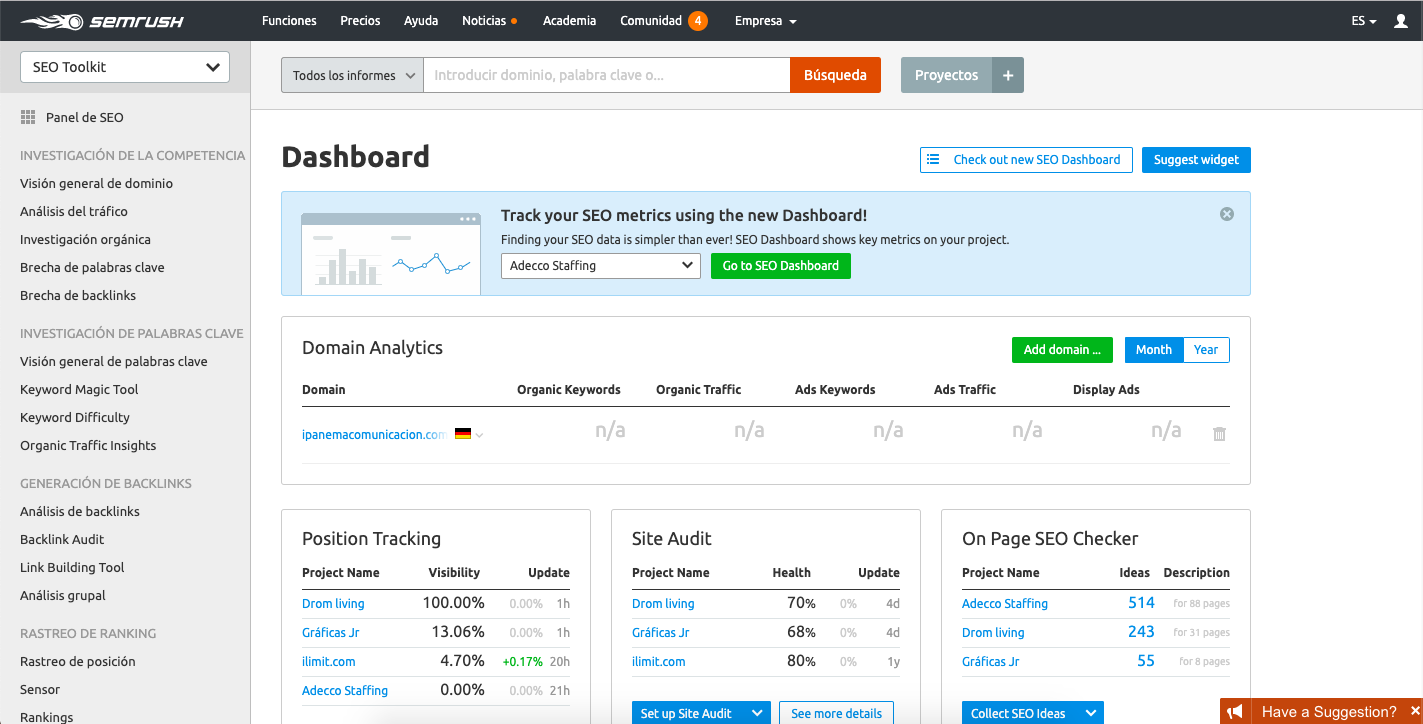Click the German flag icon next to the domain

[462, 433]
